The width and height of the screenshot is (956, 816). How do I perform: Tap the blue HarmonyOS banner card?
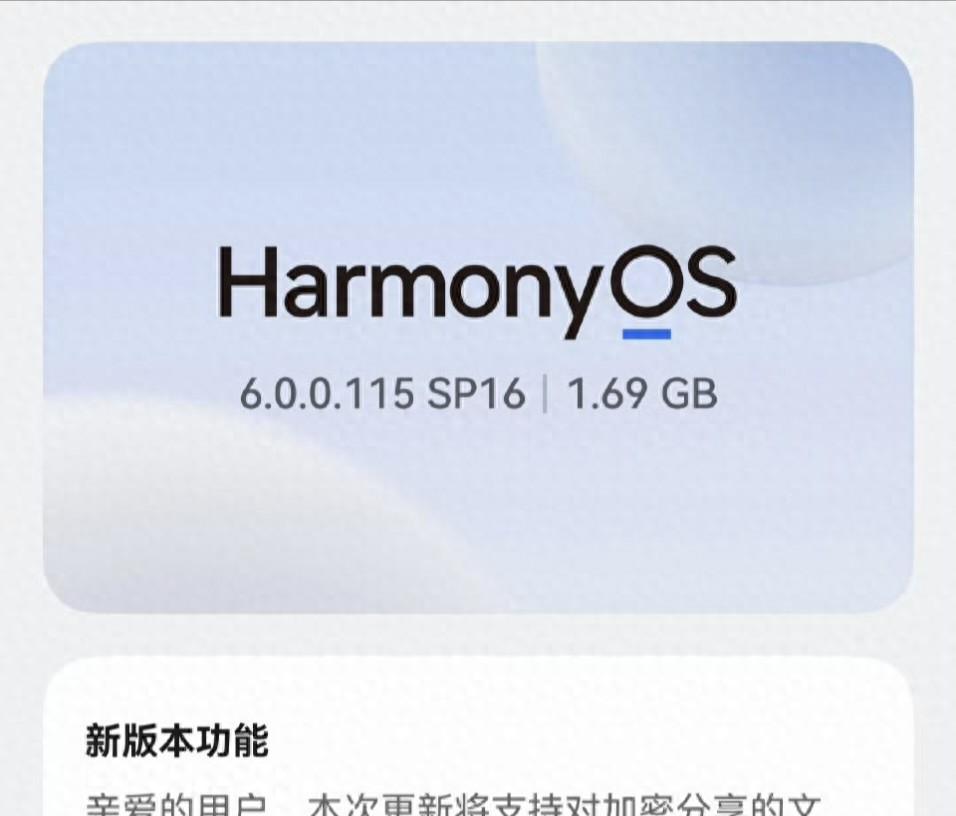tap(478, 327)
